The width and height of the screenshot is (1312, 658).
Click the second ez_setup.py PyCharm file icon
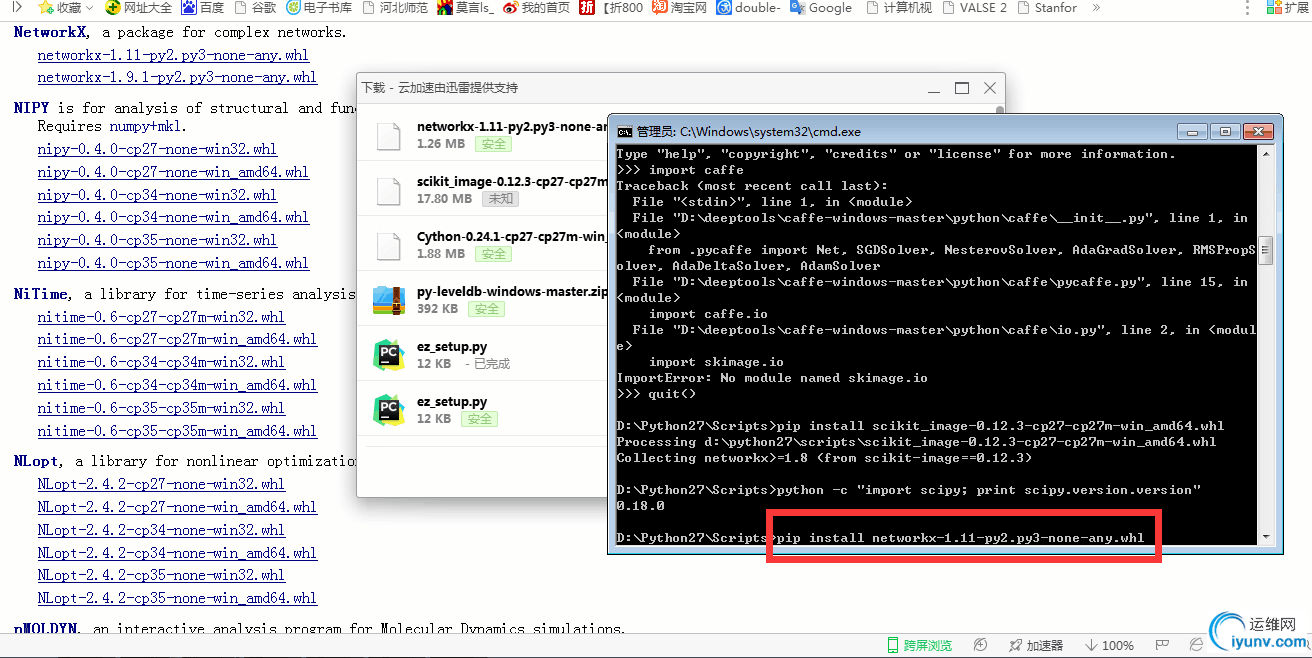pyautogui.click(x=387, y=410)
